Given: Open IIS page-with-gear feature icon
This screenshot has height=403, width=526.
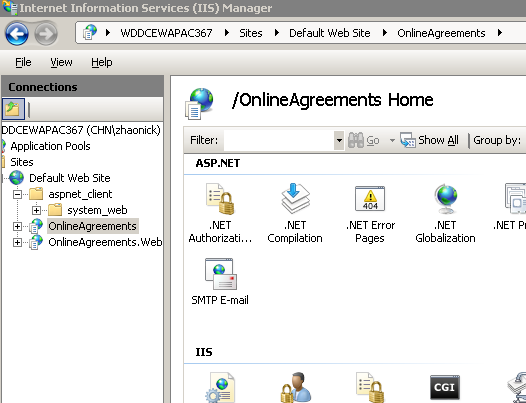Looking at the screenshot, I should coord(220,387).
